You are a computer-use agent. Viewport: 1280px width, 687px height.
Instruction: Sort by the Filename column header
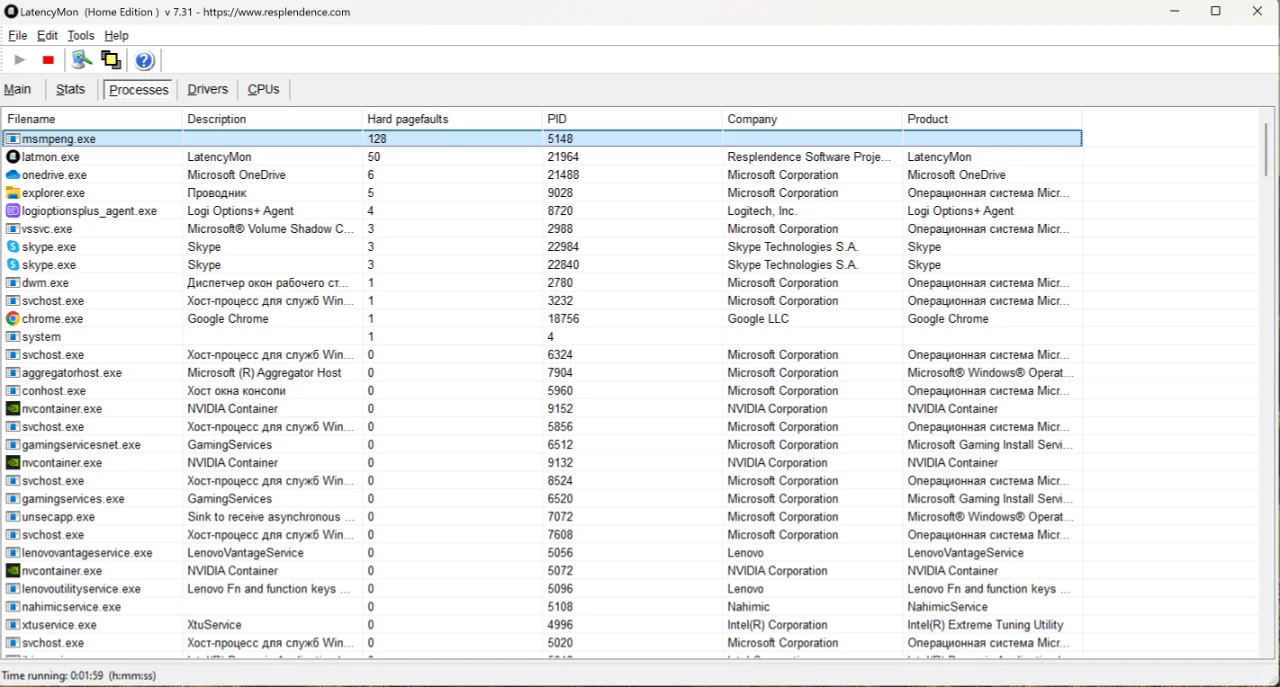92,119
